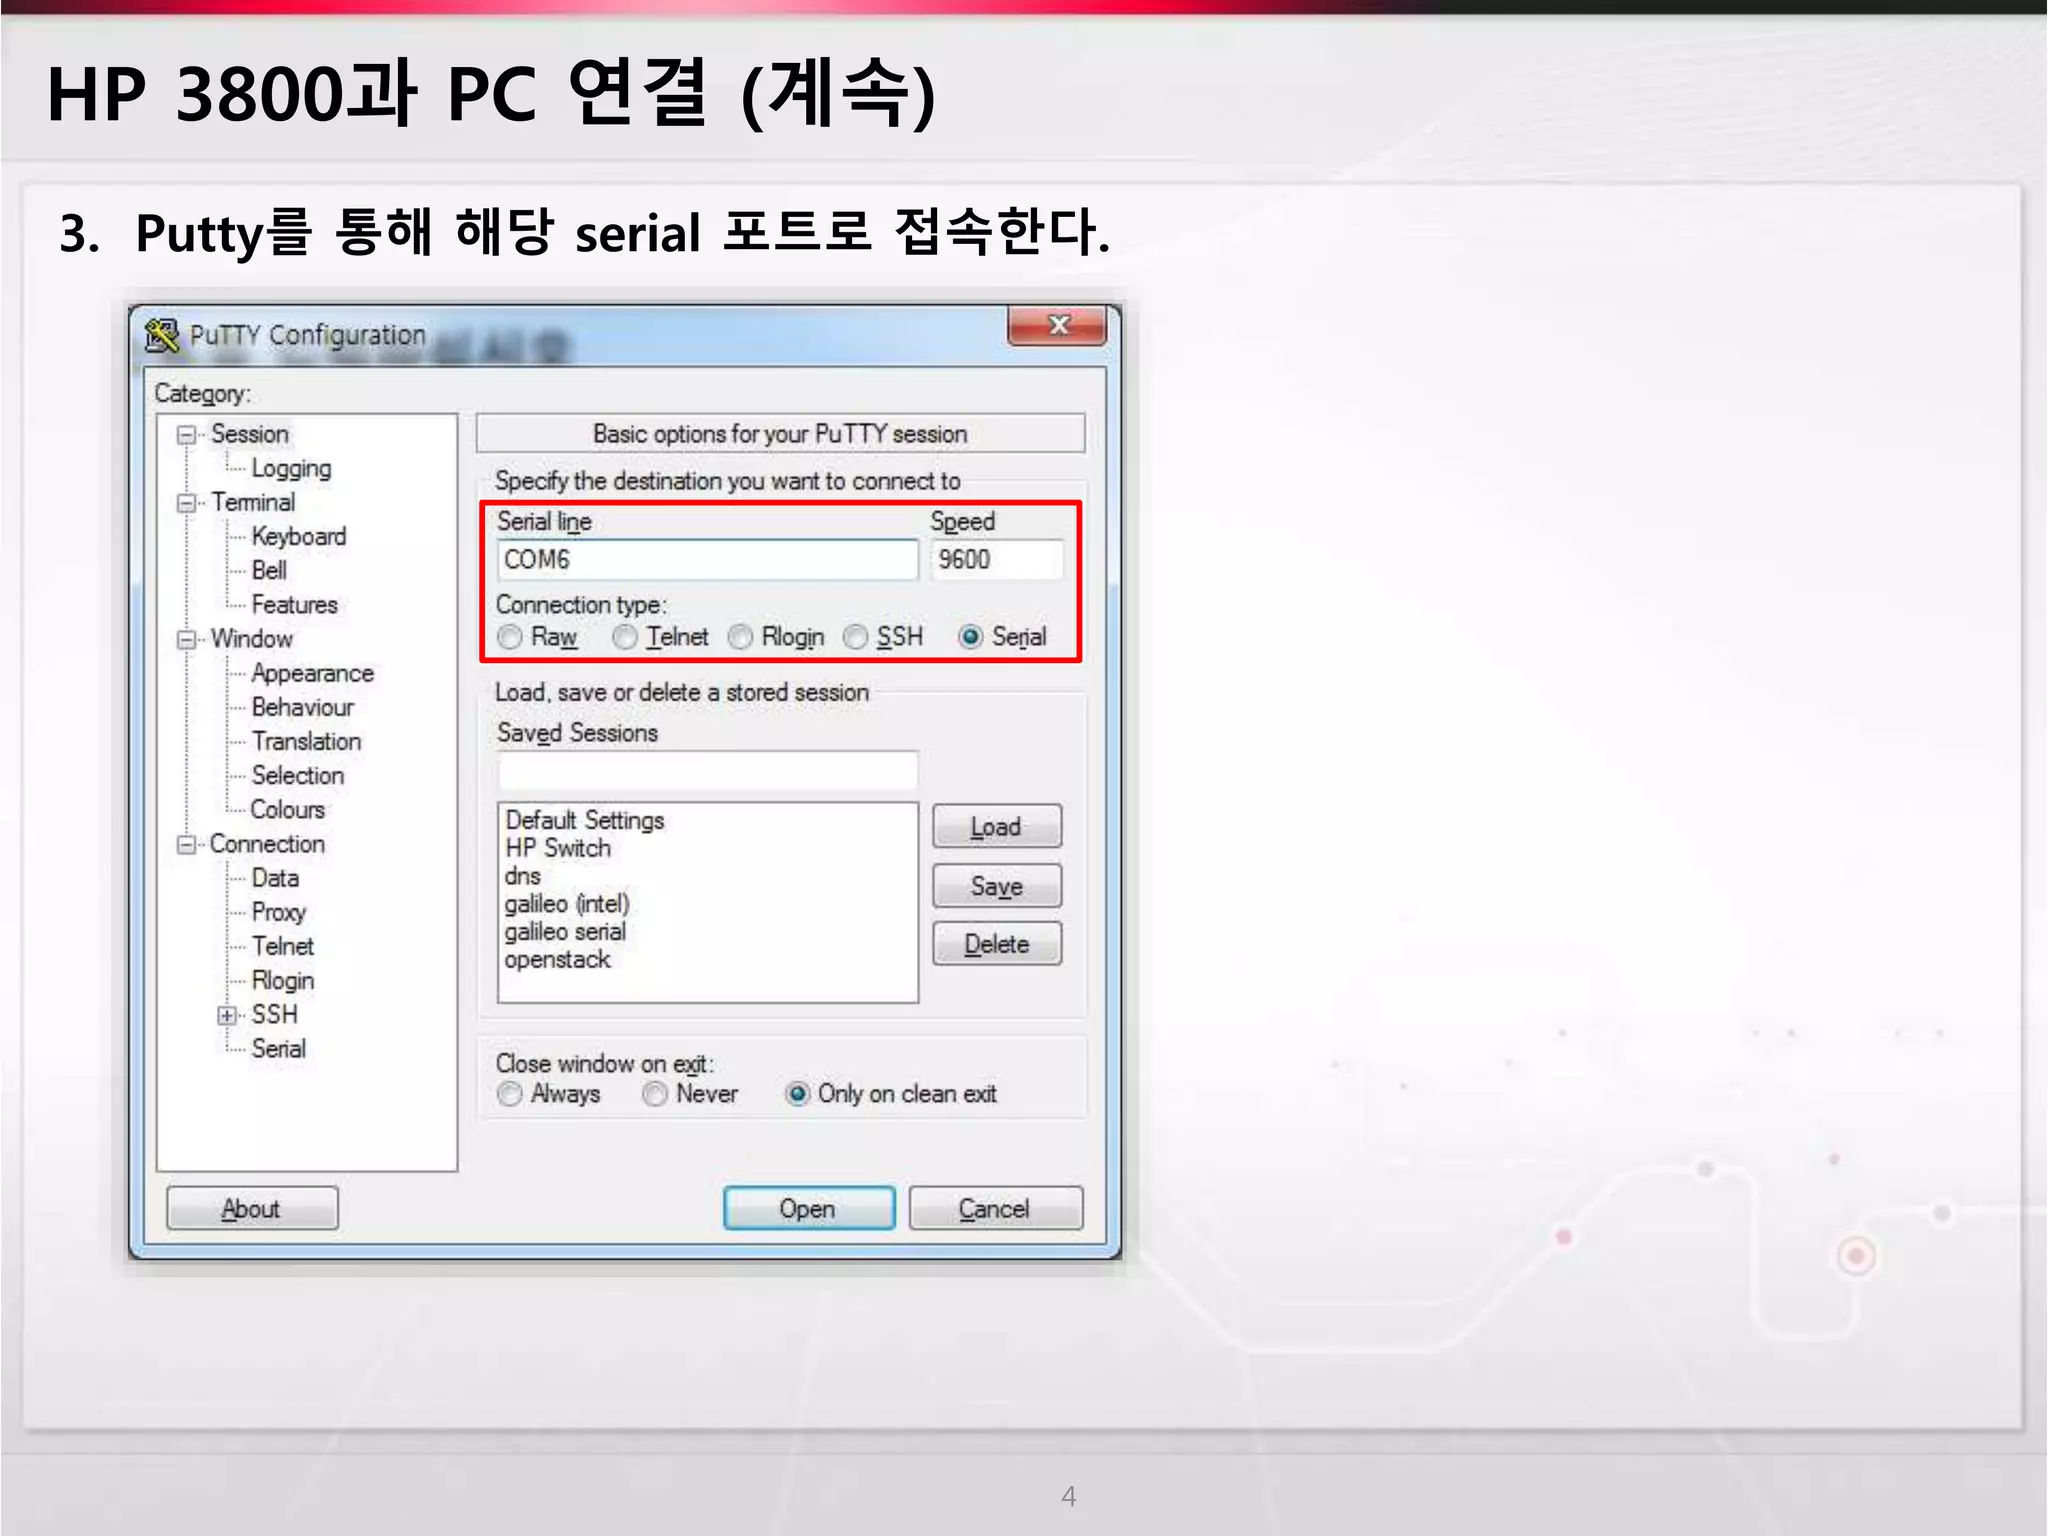Collapse the Window tree node
Image resolution: width=2048 pixels, height=1536 pixels.
186,639
